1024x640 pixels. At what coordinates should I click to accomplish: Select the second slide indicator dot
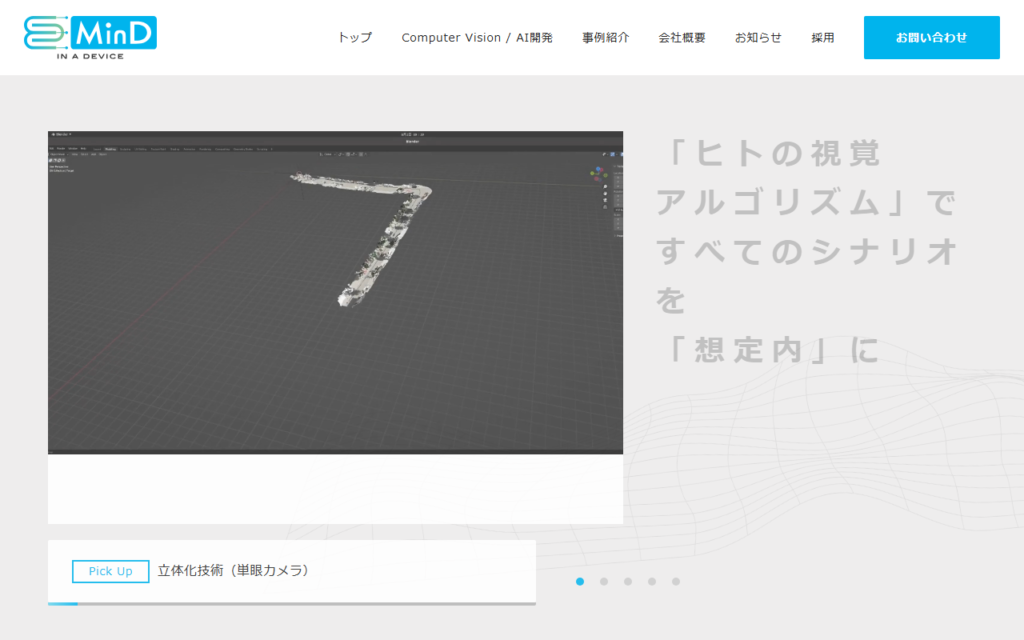coord(604,581)
